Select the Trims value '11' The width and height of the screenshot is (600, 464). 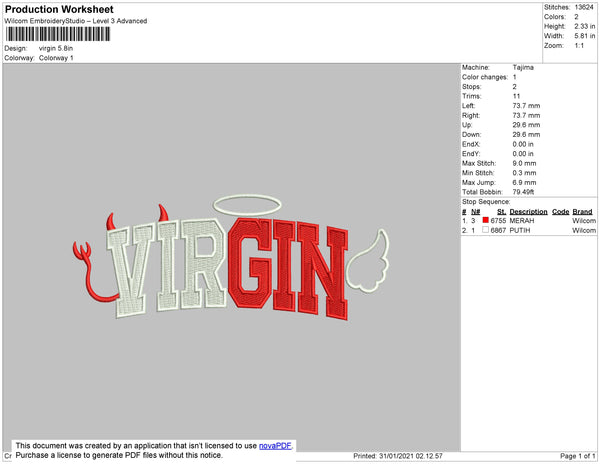(516, 96)
